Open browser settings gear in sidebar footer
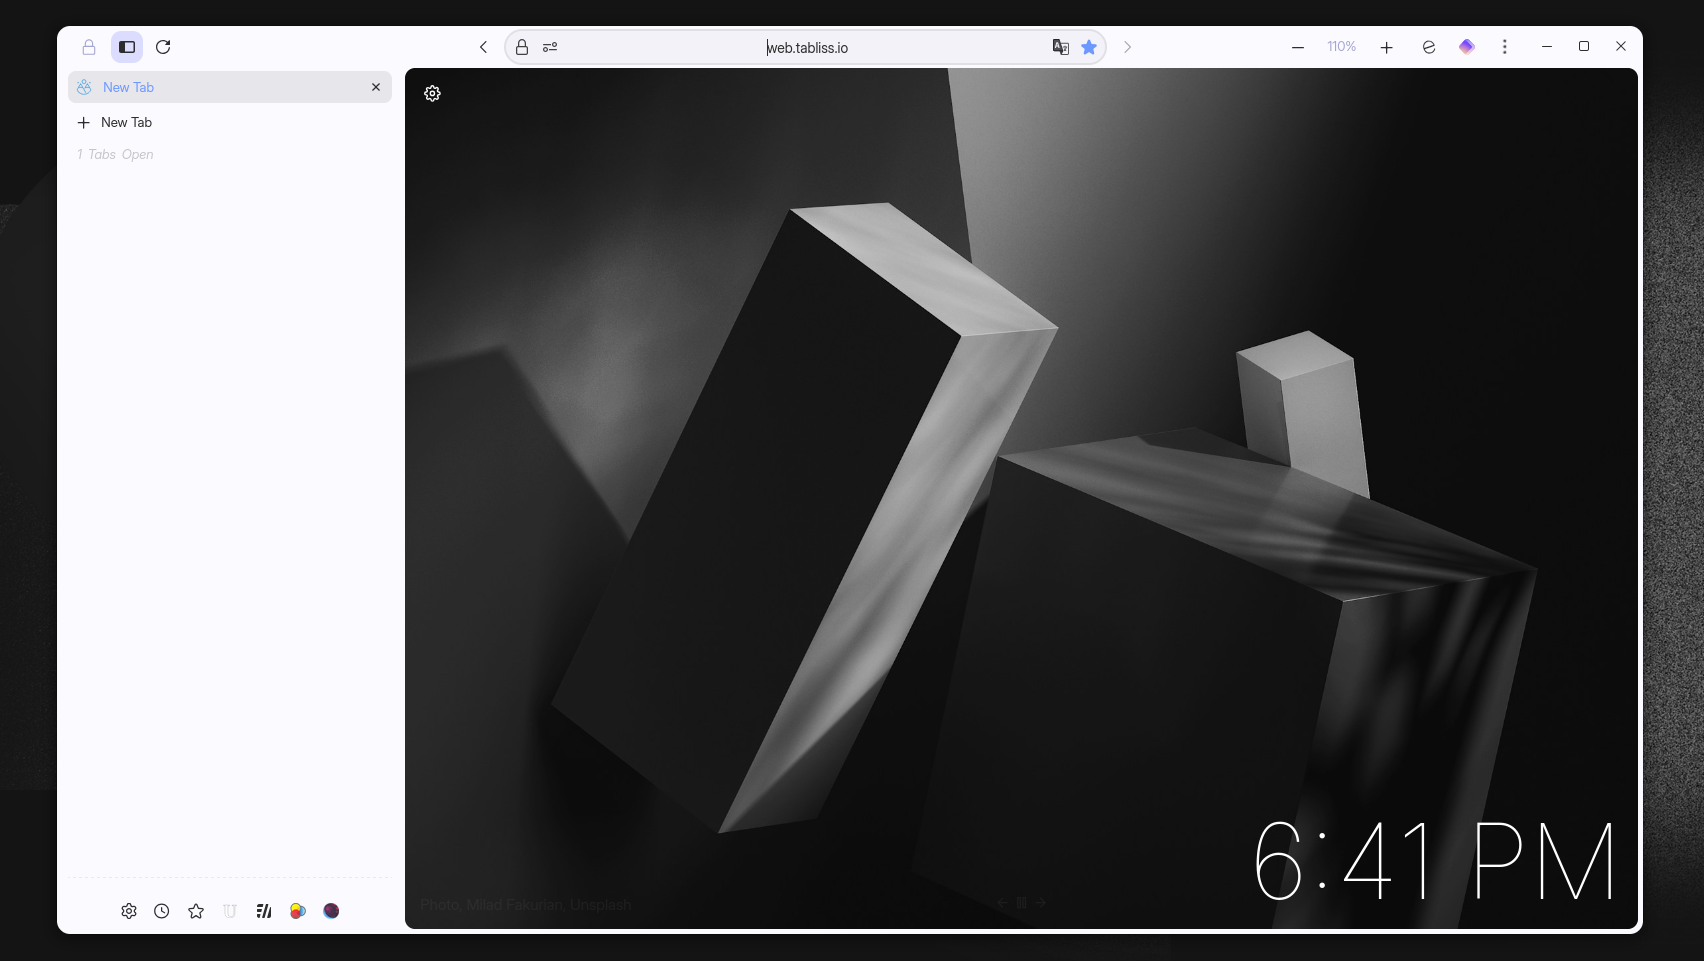Image resolution: width=1704 pixels, height=961 pixels. 129,911
